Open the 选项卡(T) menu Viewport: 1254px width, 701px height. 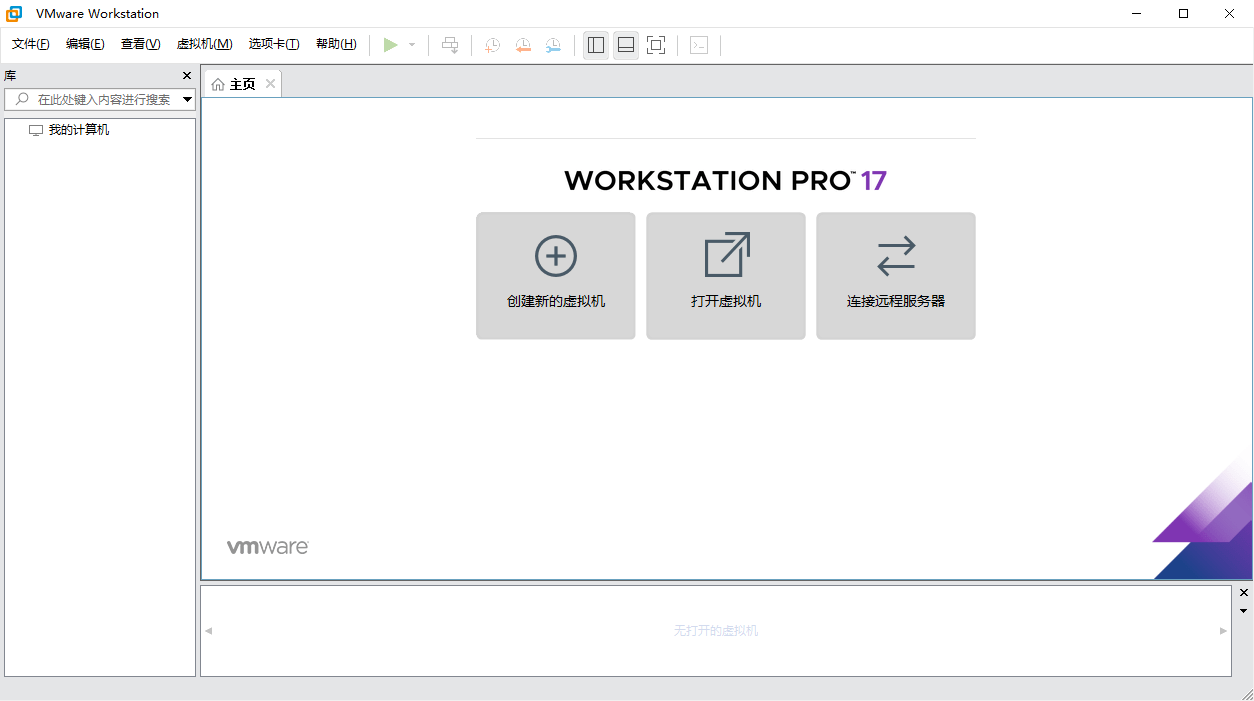[274, 44]
